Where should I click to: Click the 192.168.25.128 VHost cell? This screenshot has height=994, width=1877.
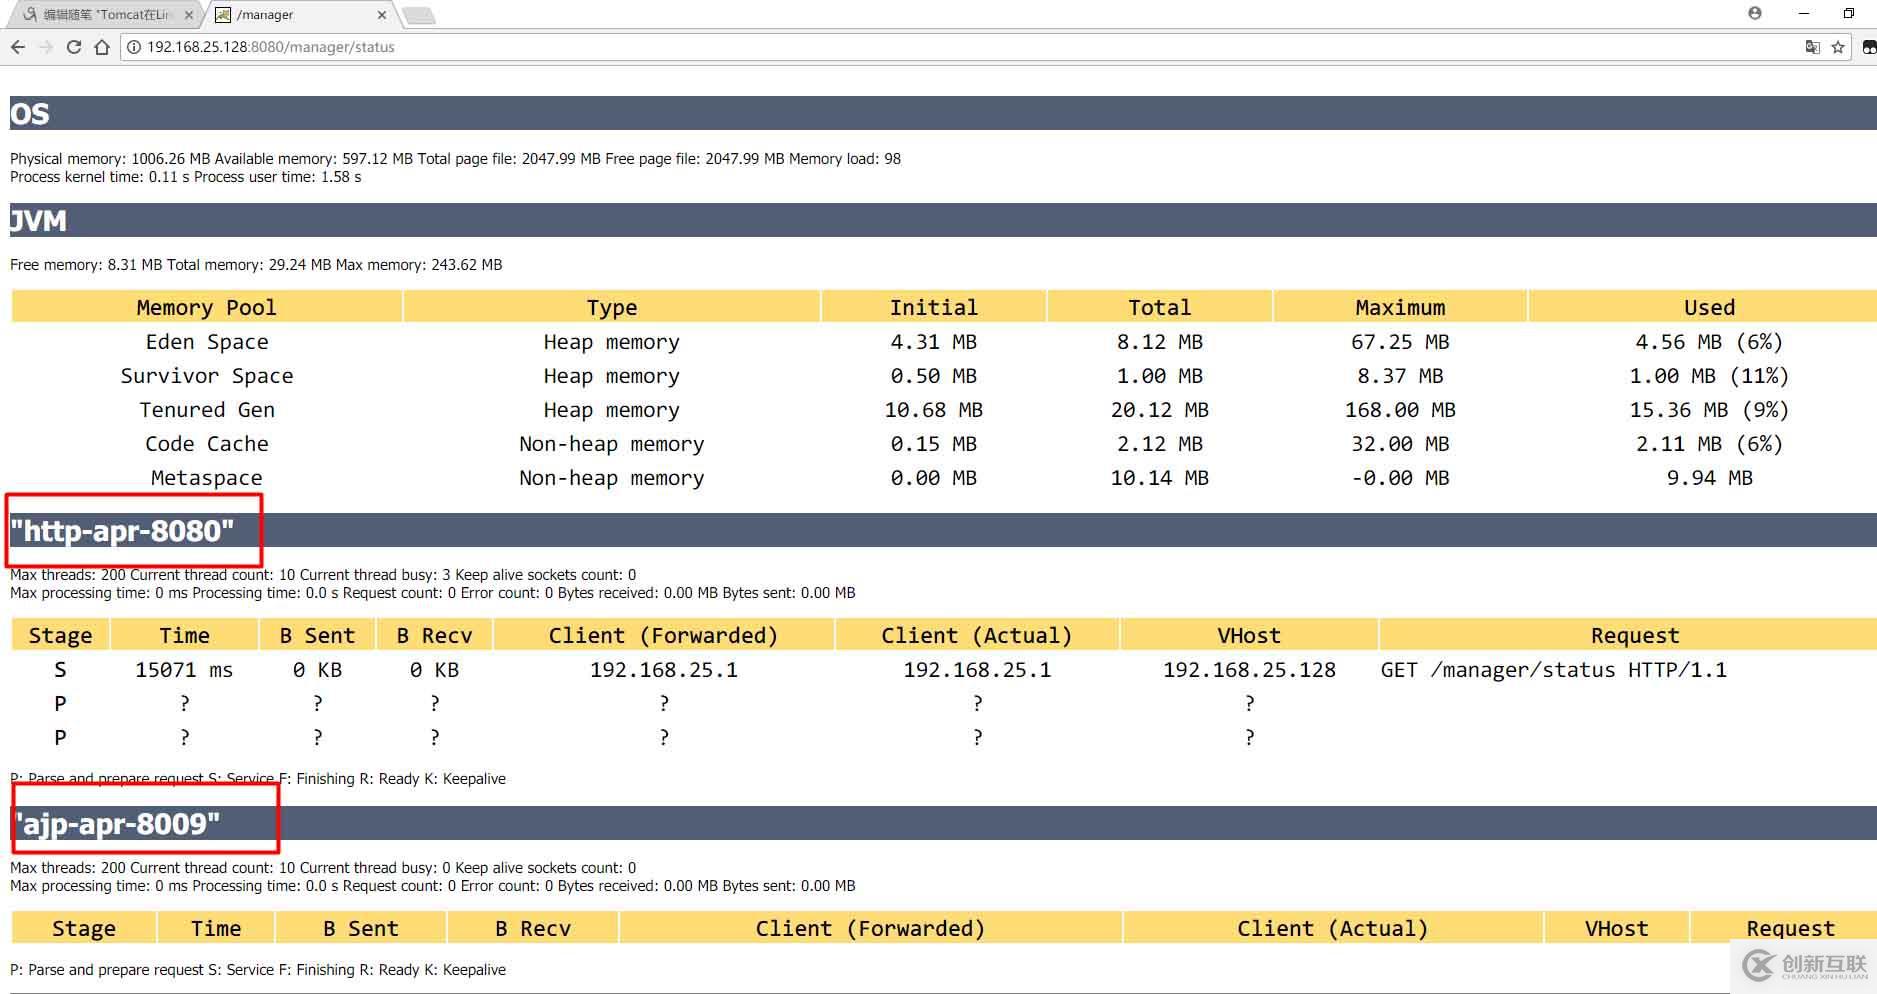1249,670
